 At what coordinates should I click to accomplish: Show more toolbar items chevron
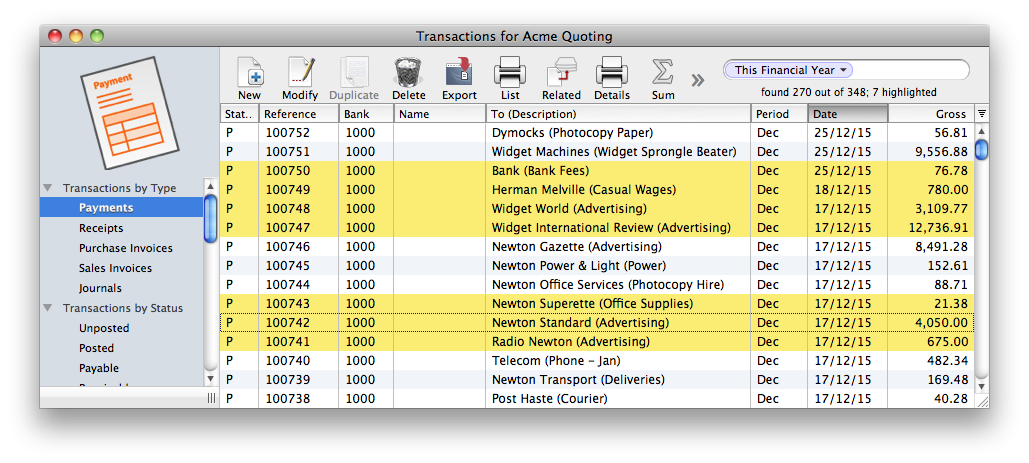click(698, 80)
